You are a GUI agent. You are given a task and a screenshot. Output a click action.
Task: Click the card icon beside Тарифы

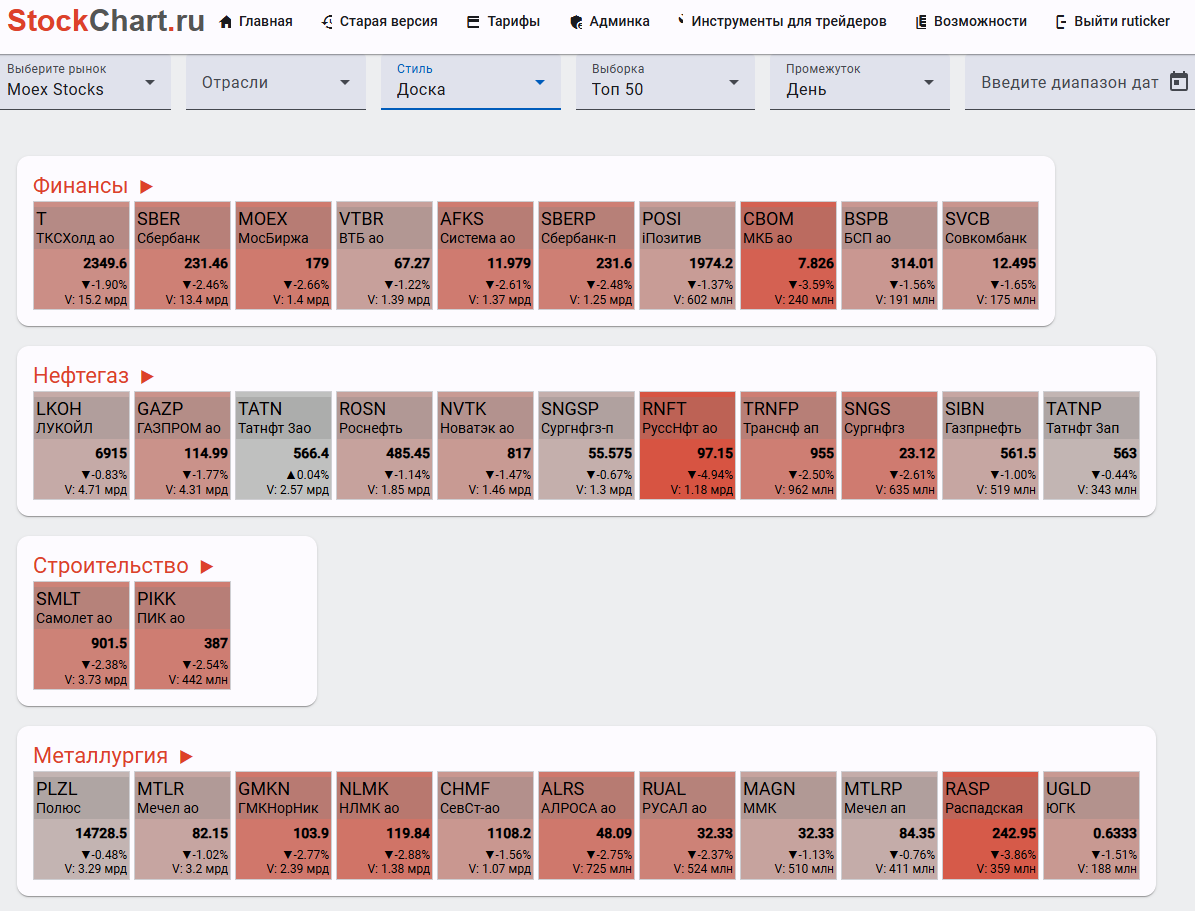click(473, 22)
